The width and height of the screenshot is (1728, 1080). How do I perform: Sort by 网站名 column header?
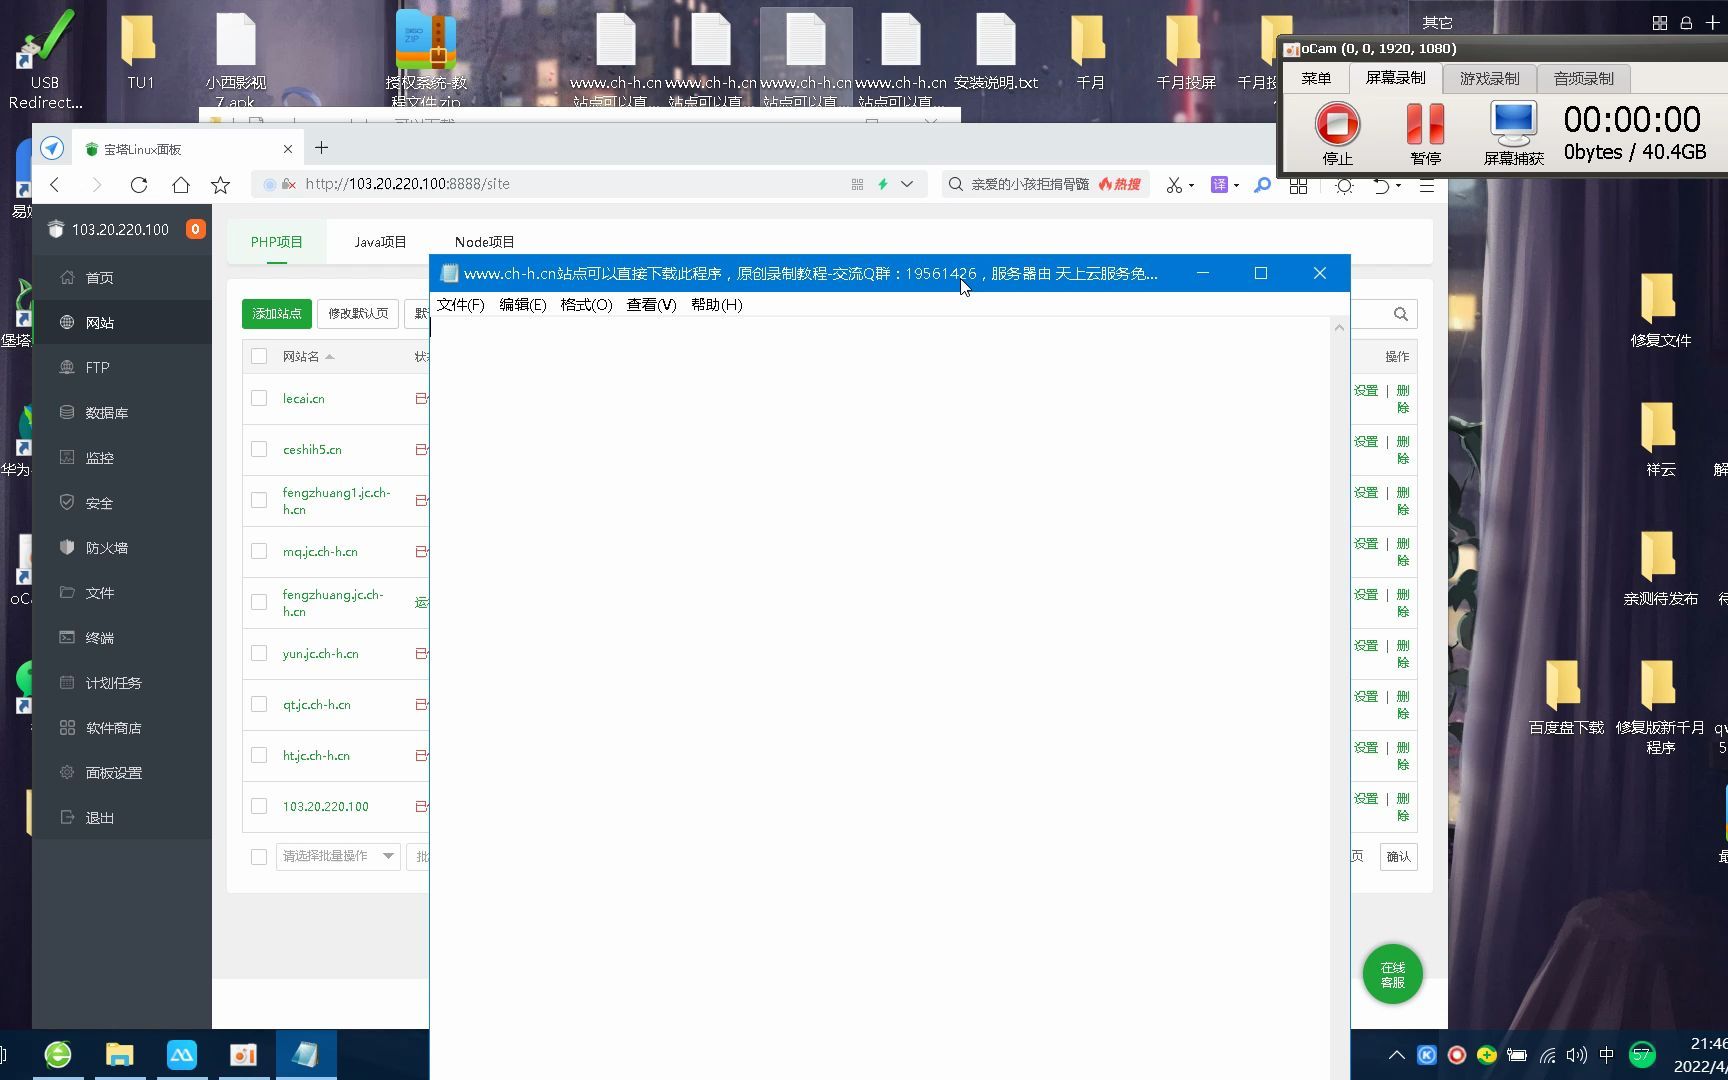(x=307, y=356)
